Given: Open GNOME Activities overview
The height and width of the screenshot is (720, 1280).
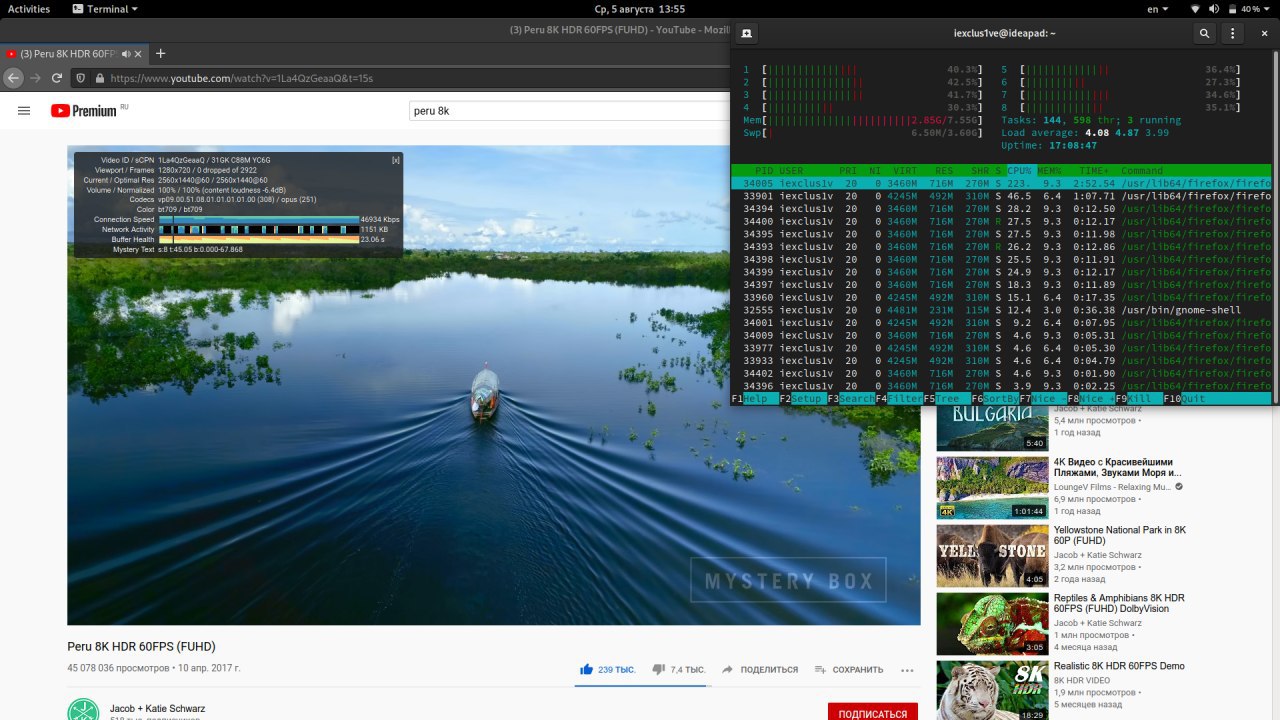Looking at the screenshot, I should click(29, 9).
